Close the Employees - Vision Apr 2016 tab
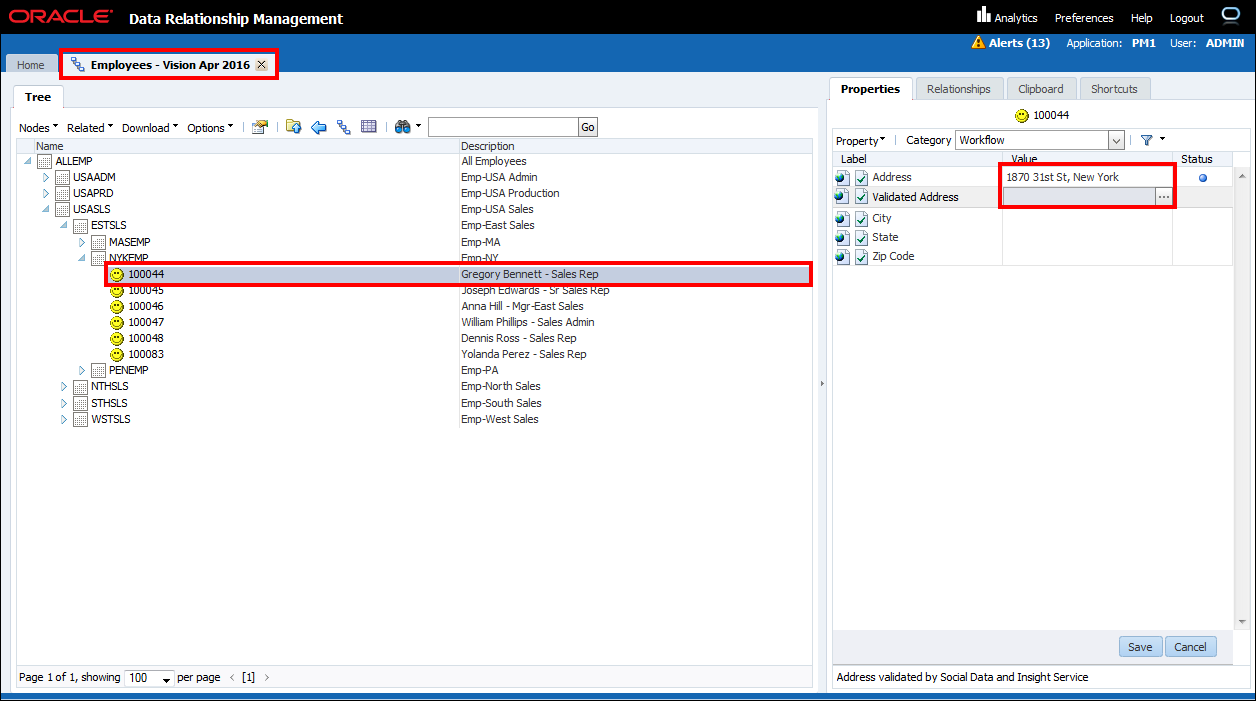Screen dimensions: 1256x701 click(262, 64)
